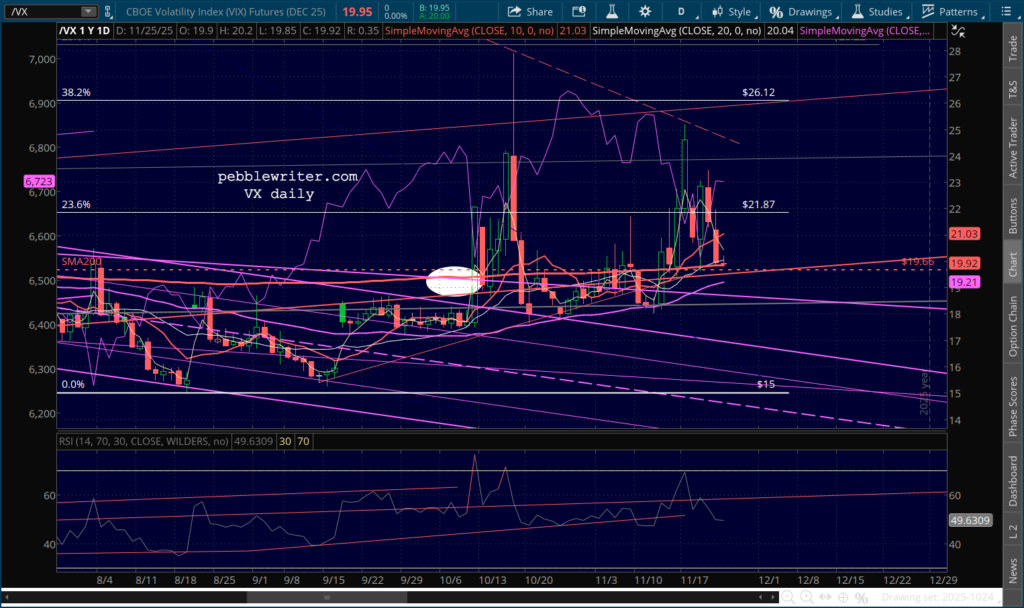Click the Share button

click(x=530, y=12)
